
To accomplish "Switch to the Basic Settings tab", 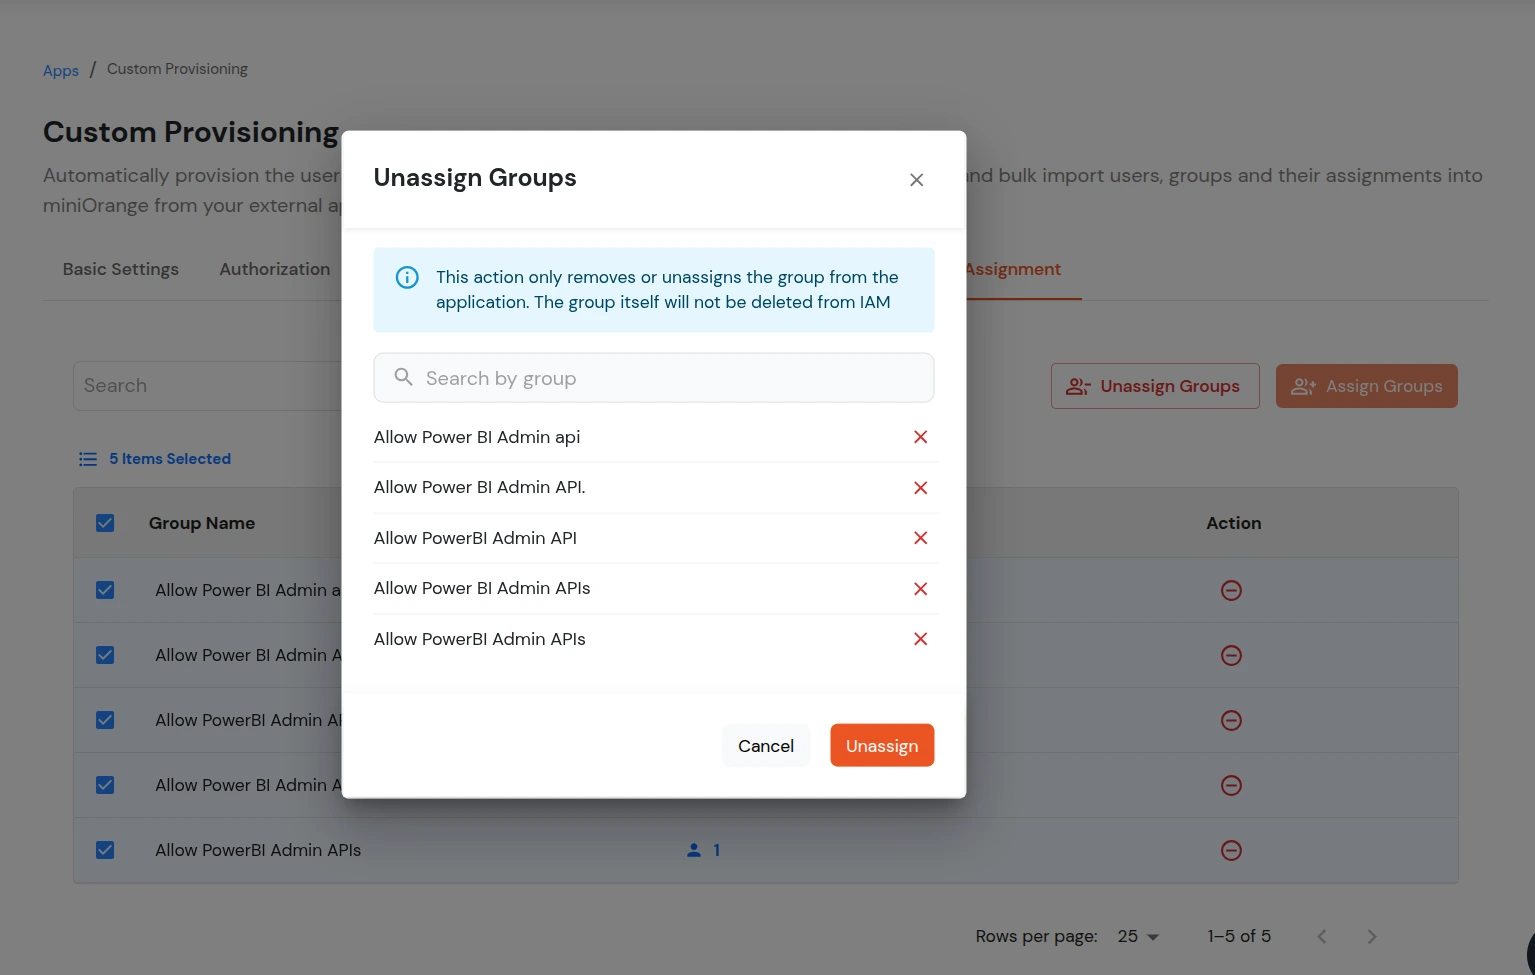I will point(120,268).
